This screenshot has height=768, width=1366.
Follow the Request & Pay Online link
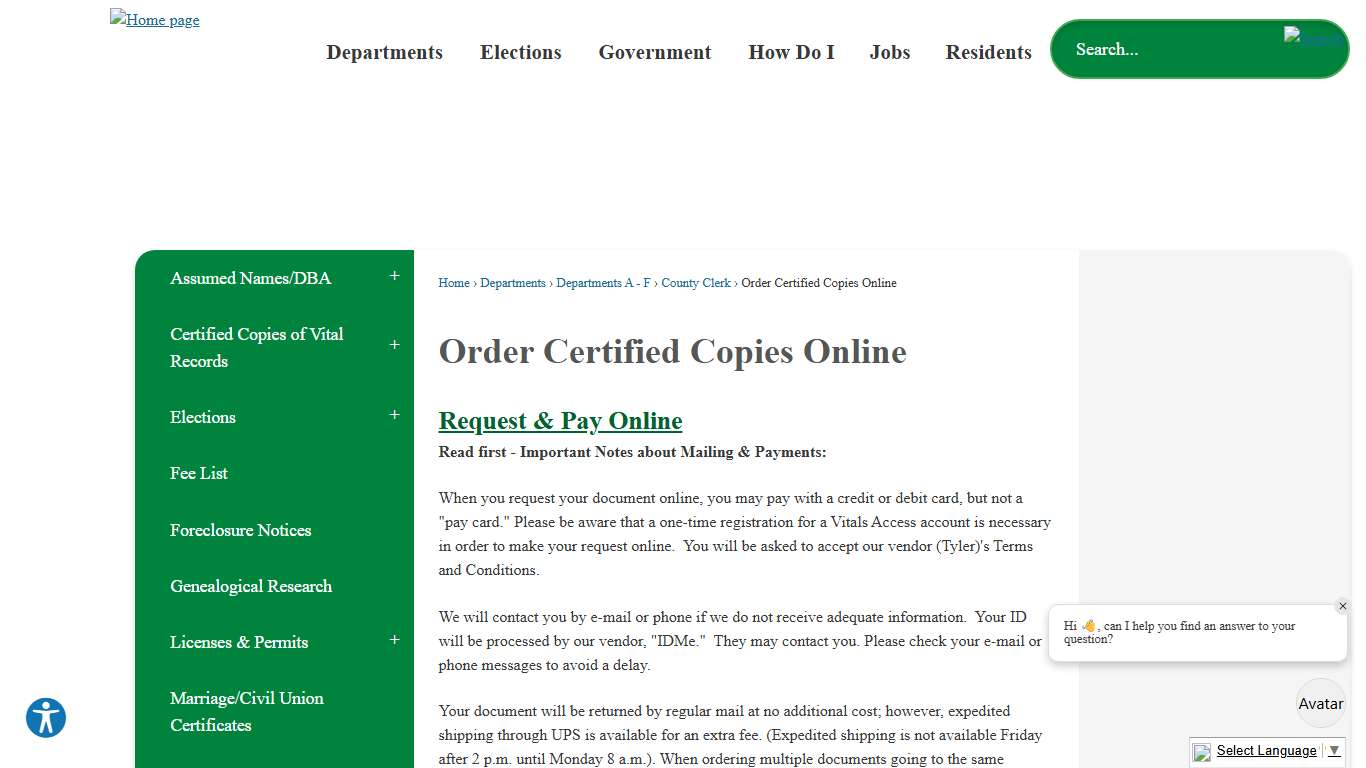point(559,420)
